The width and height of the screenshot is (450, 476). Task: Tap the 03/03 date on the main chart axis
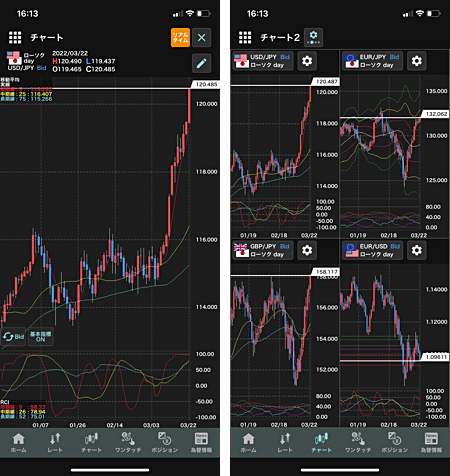151,425
